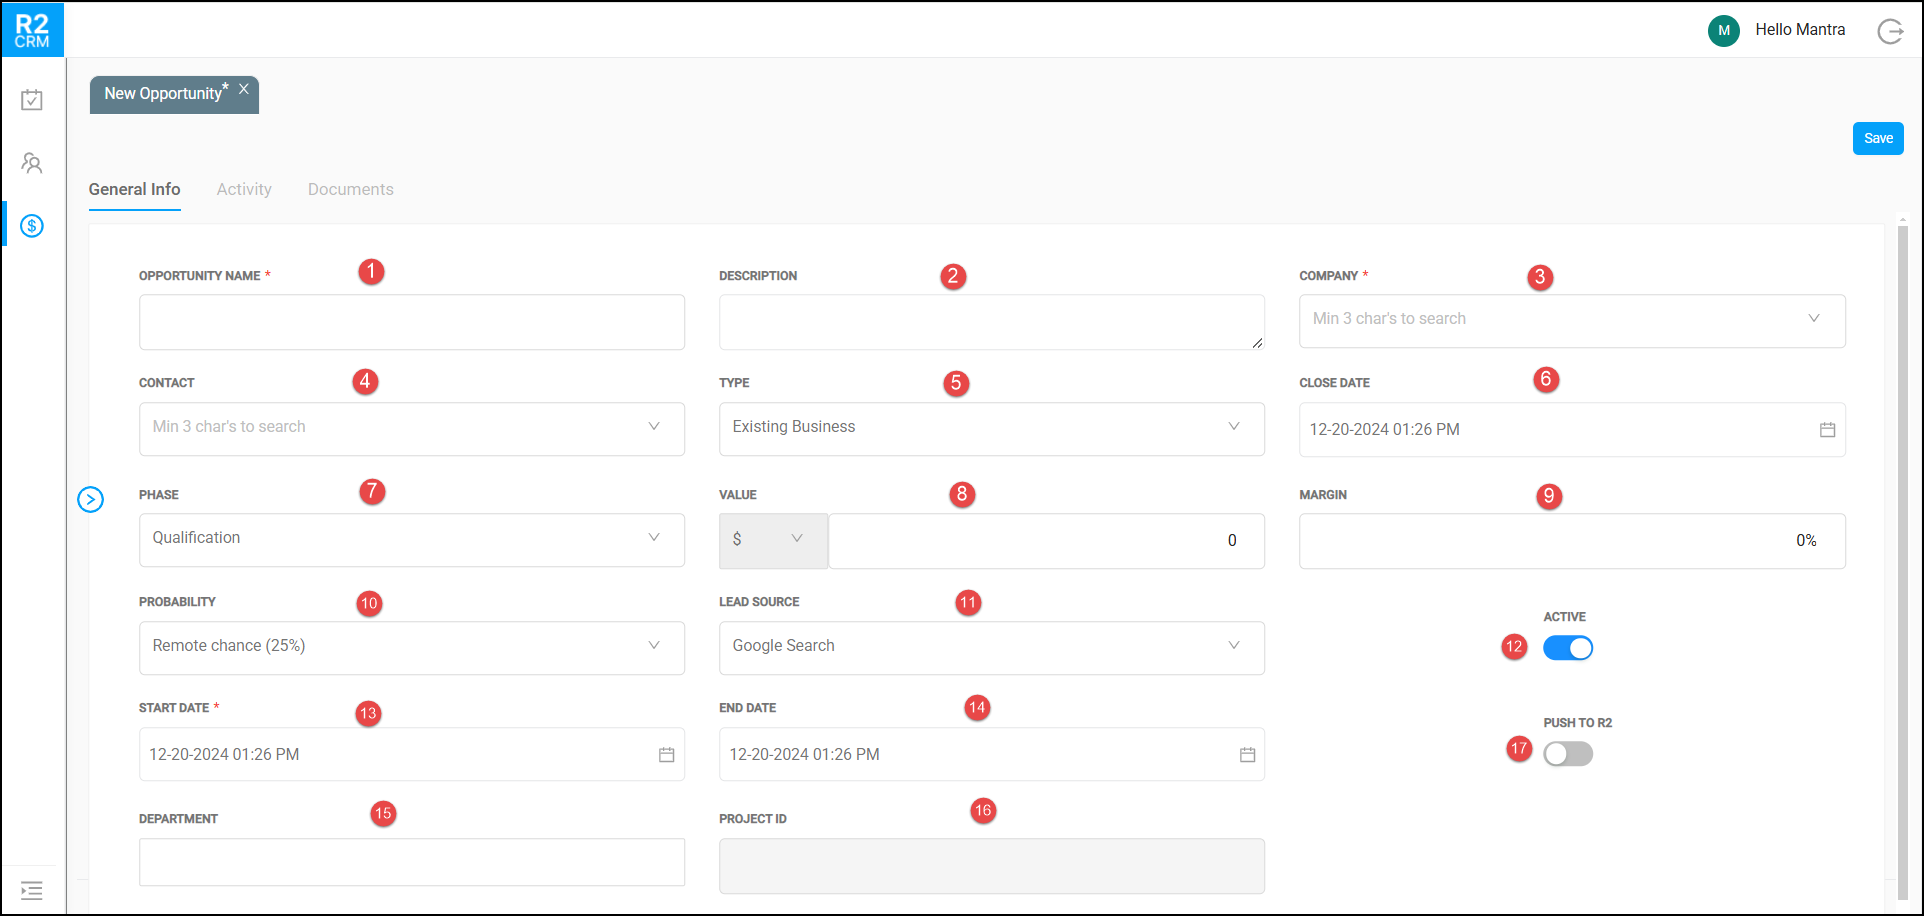The height and width of the screenshot is (916, 1924).
Task: Click the Opportunity Name input field
Action: pos(411,322)
